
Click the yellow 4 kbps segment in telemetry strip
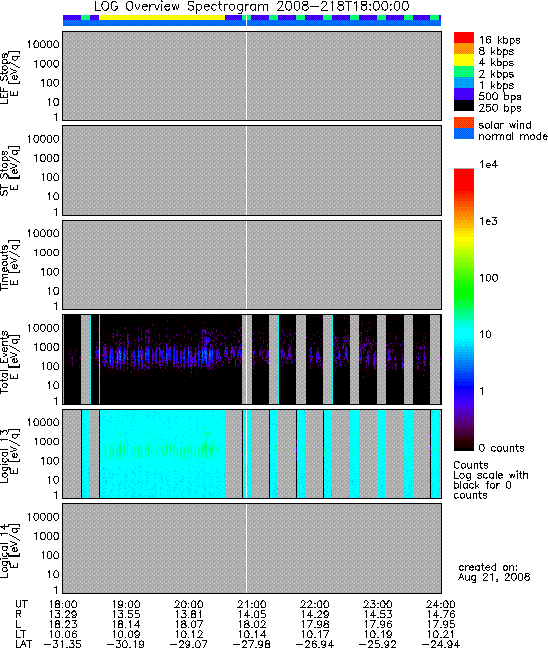point(162,17)
